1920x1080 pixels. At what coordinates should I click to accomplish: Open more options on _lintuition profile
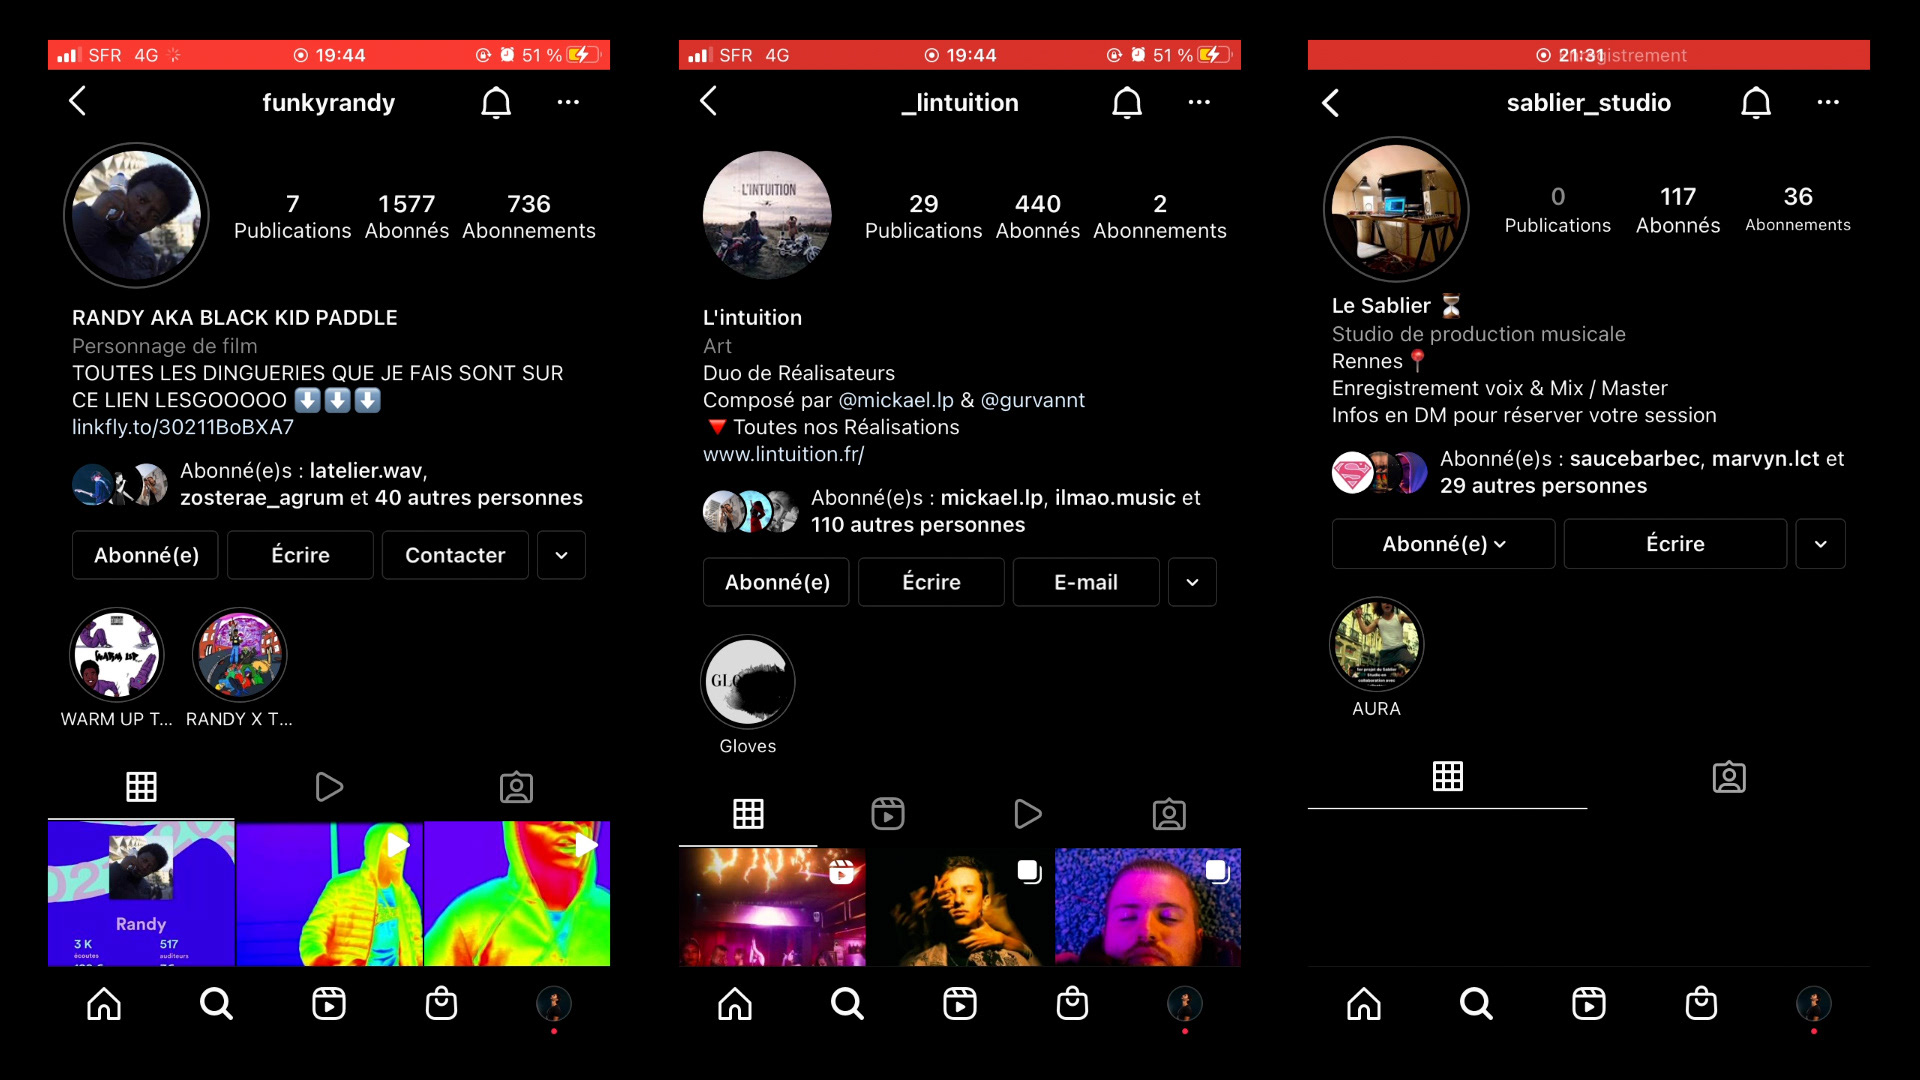coord(1199,102)
